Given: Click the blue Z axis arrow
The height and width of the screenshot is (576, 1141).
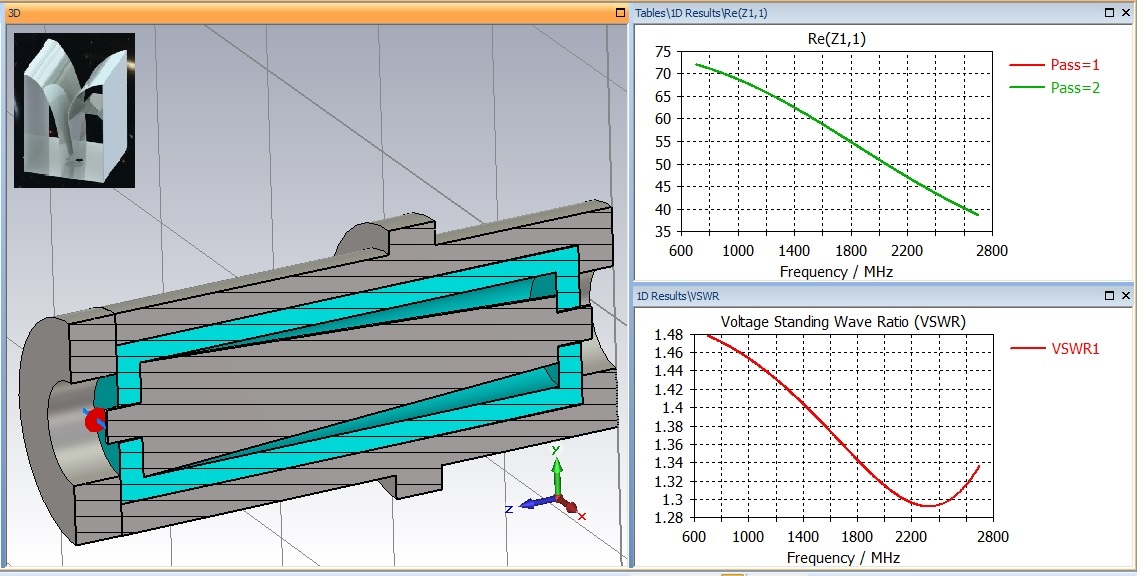Looking at the screenshot, I should tap(531, 503).
